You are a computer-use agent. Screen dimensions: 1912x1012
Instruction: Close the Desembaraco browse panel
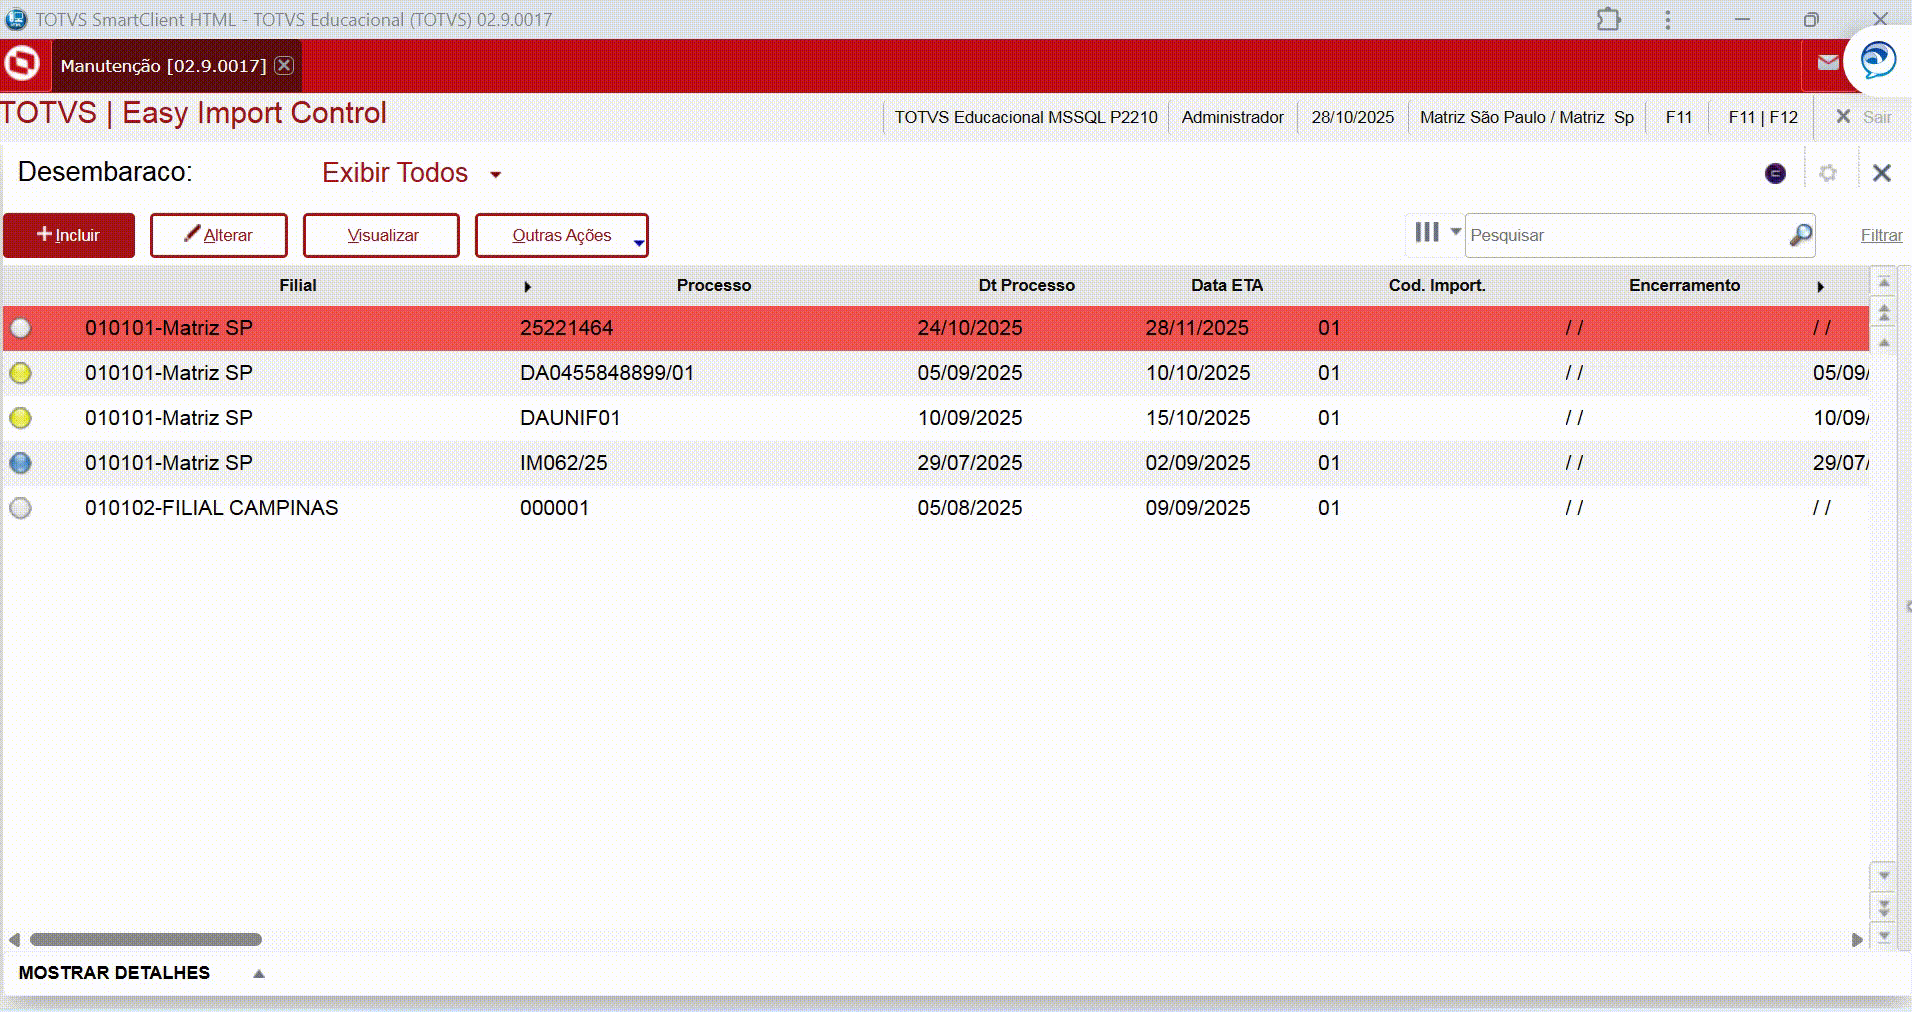(1881, 173)
